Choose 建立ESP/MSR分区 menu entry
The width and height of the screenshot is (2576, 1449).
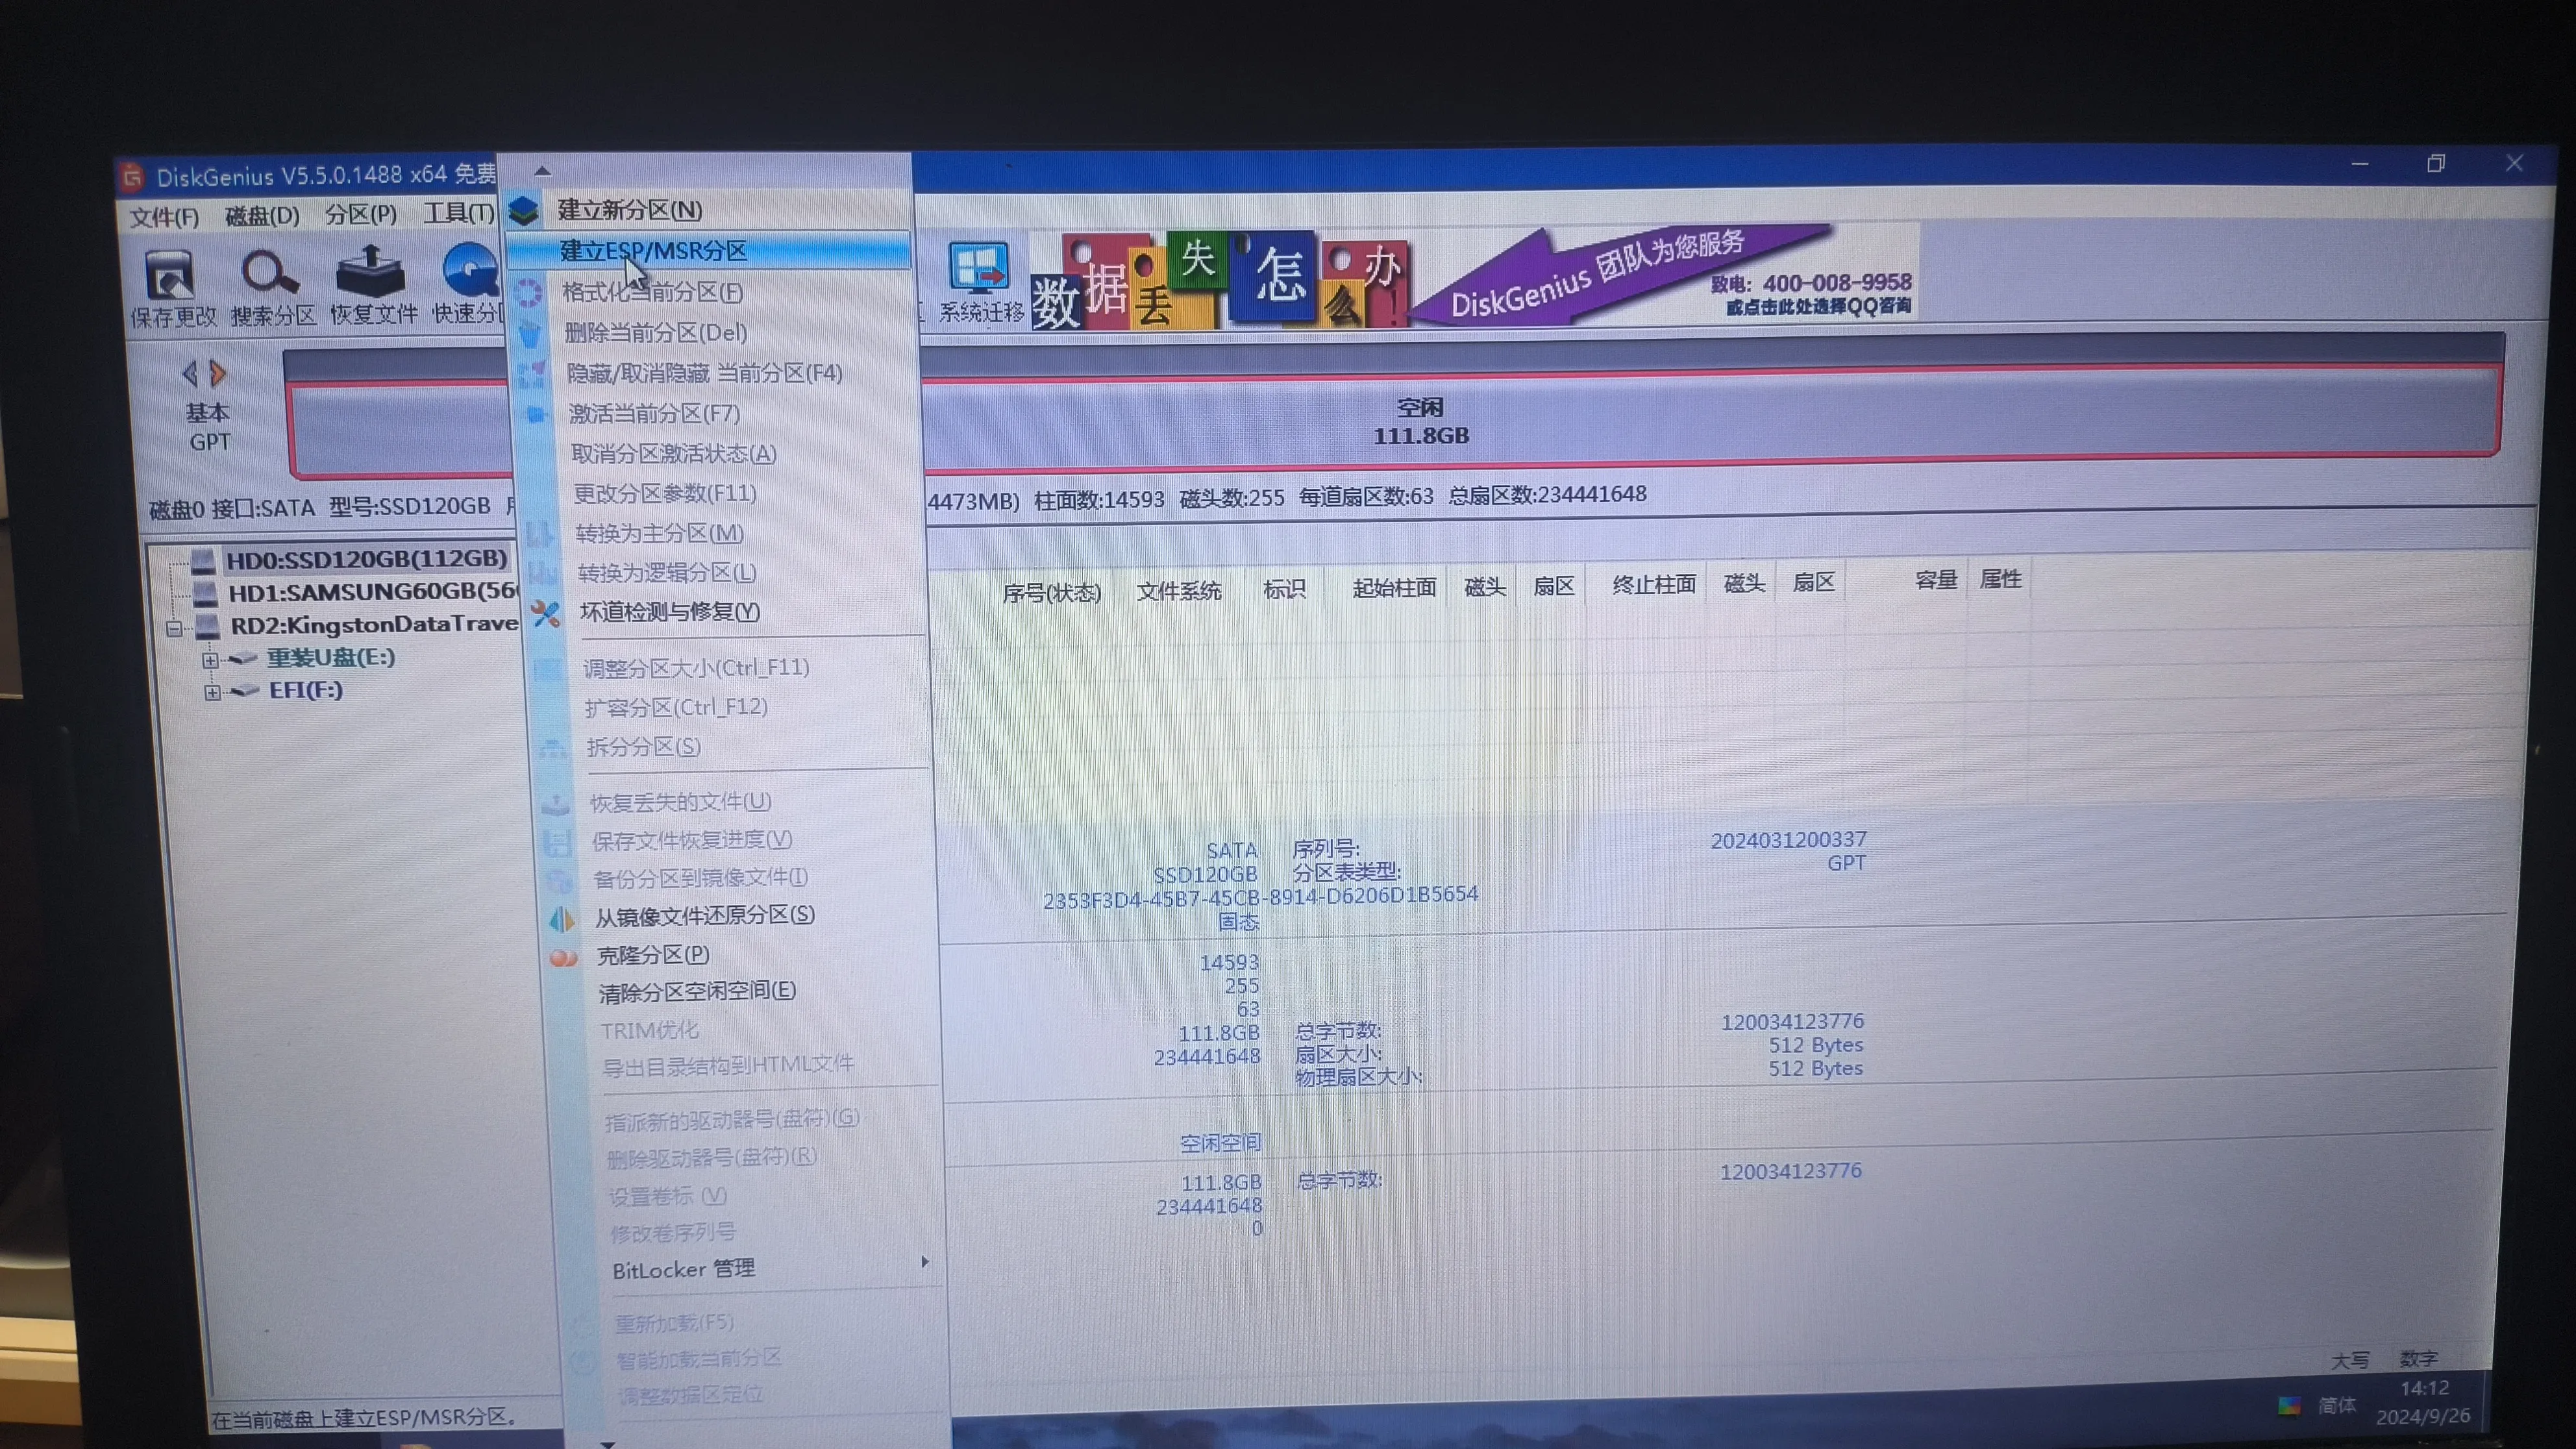tap(708, 250)
